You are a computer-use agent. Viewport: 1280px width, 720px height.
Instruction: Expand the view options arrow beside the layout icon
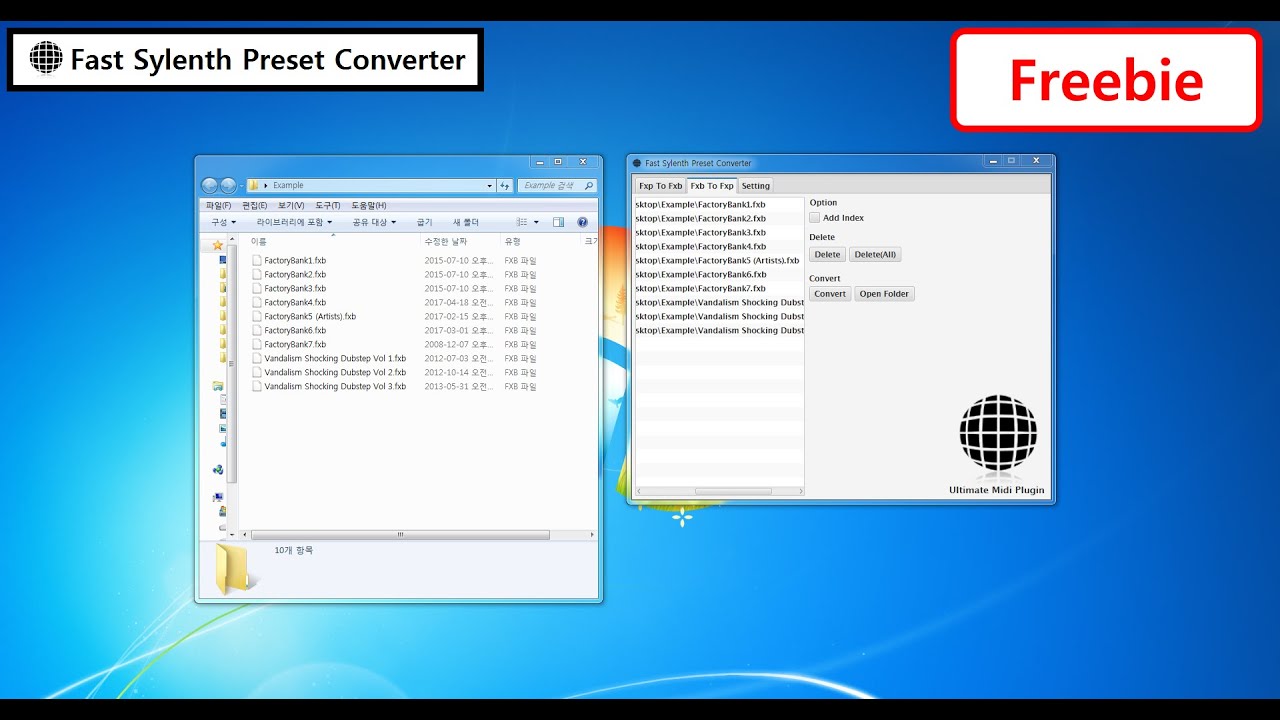pyautogui.click(x=536, y=222)
